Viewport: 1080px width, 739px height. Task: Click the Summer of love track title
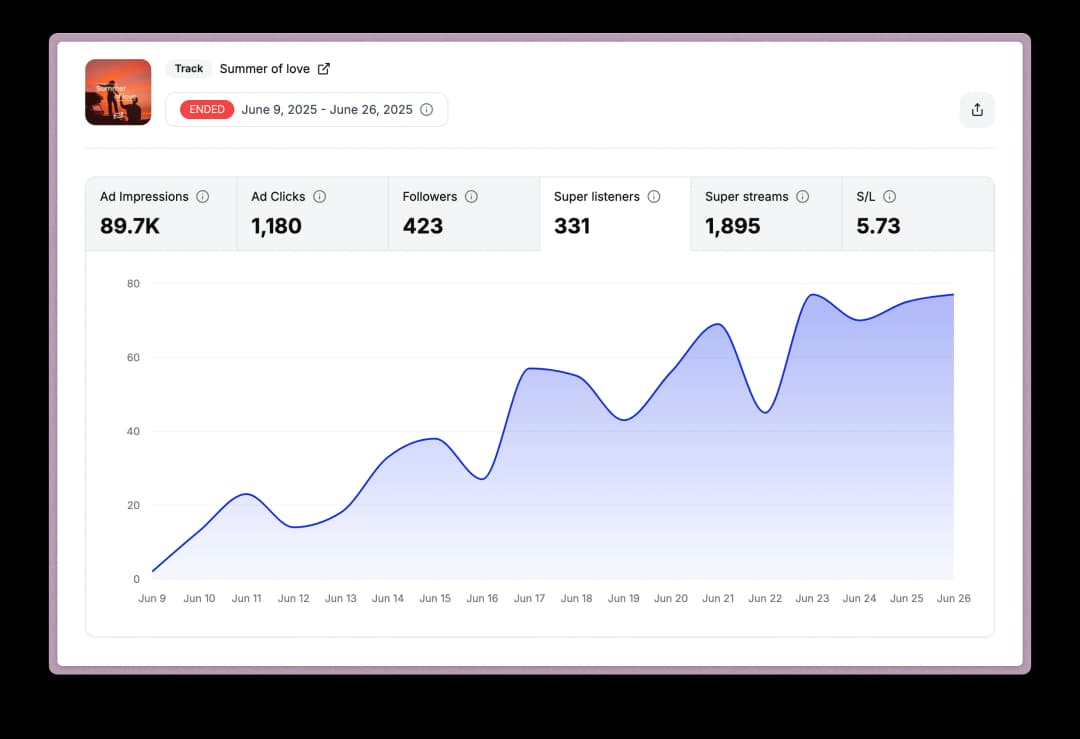[x=264, y=69]
